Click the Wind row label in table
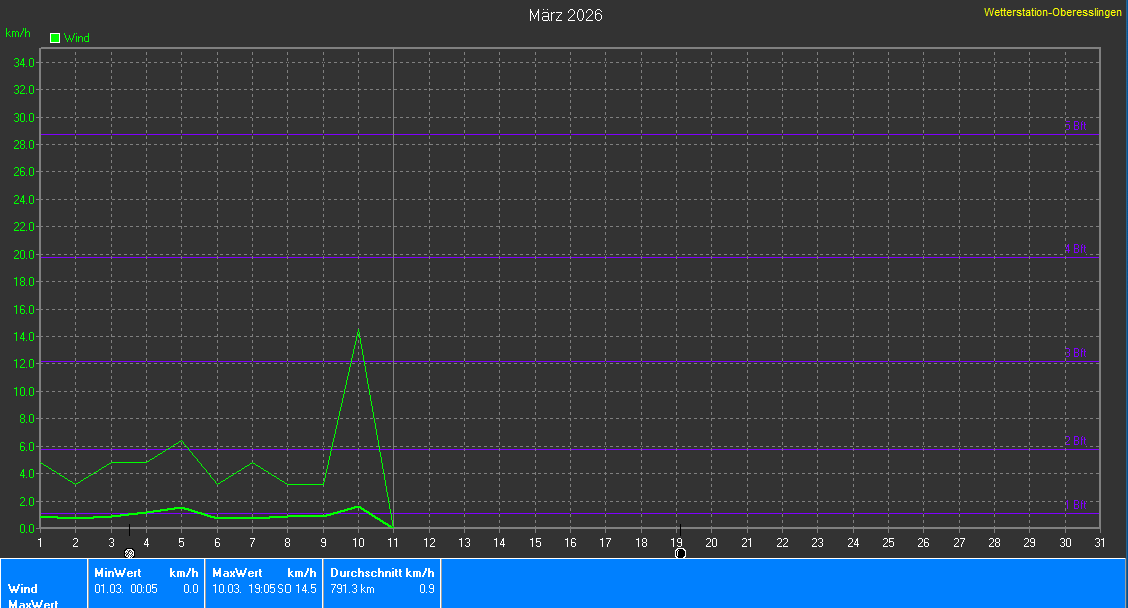1128x608 pixels. [23, 589]
